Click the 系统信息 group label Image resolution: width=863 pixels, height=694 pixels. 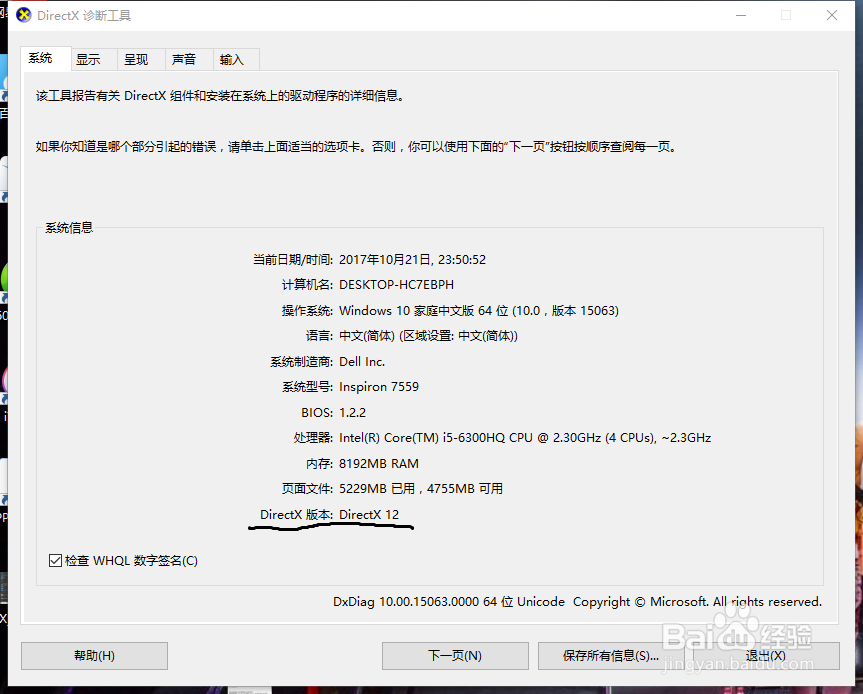[69, 227]
